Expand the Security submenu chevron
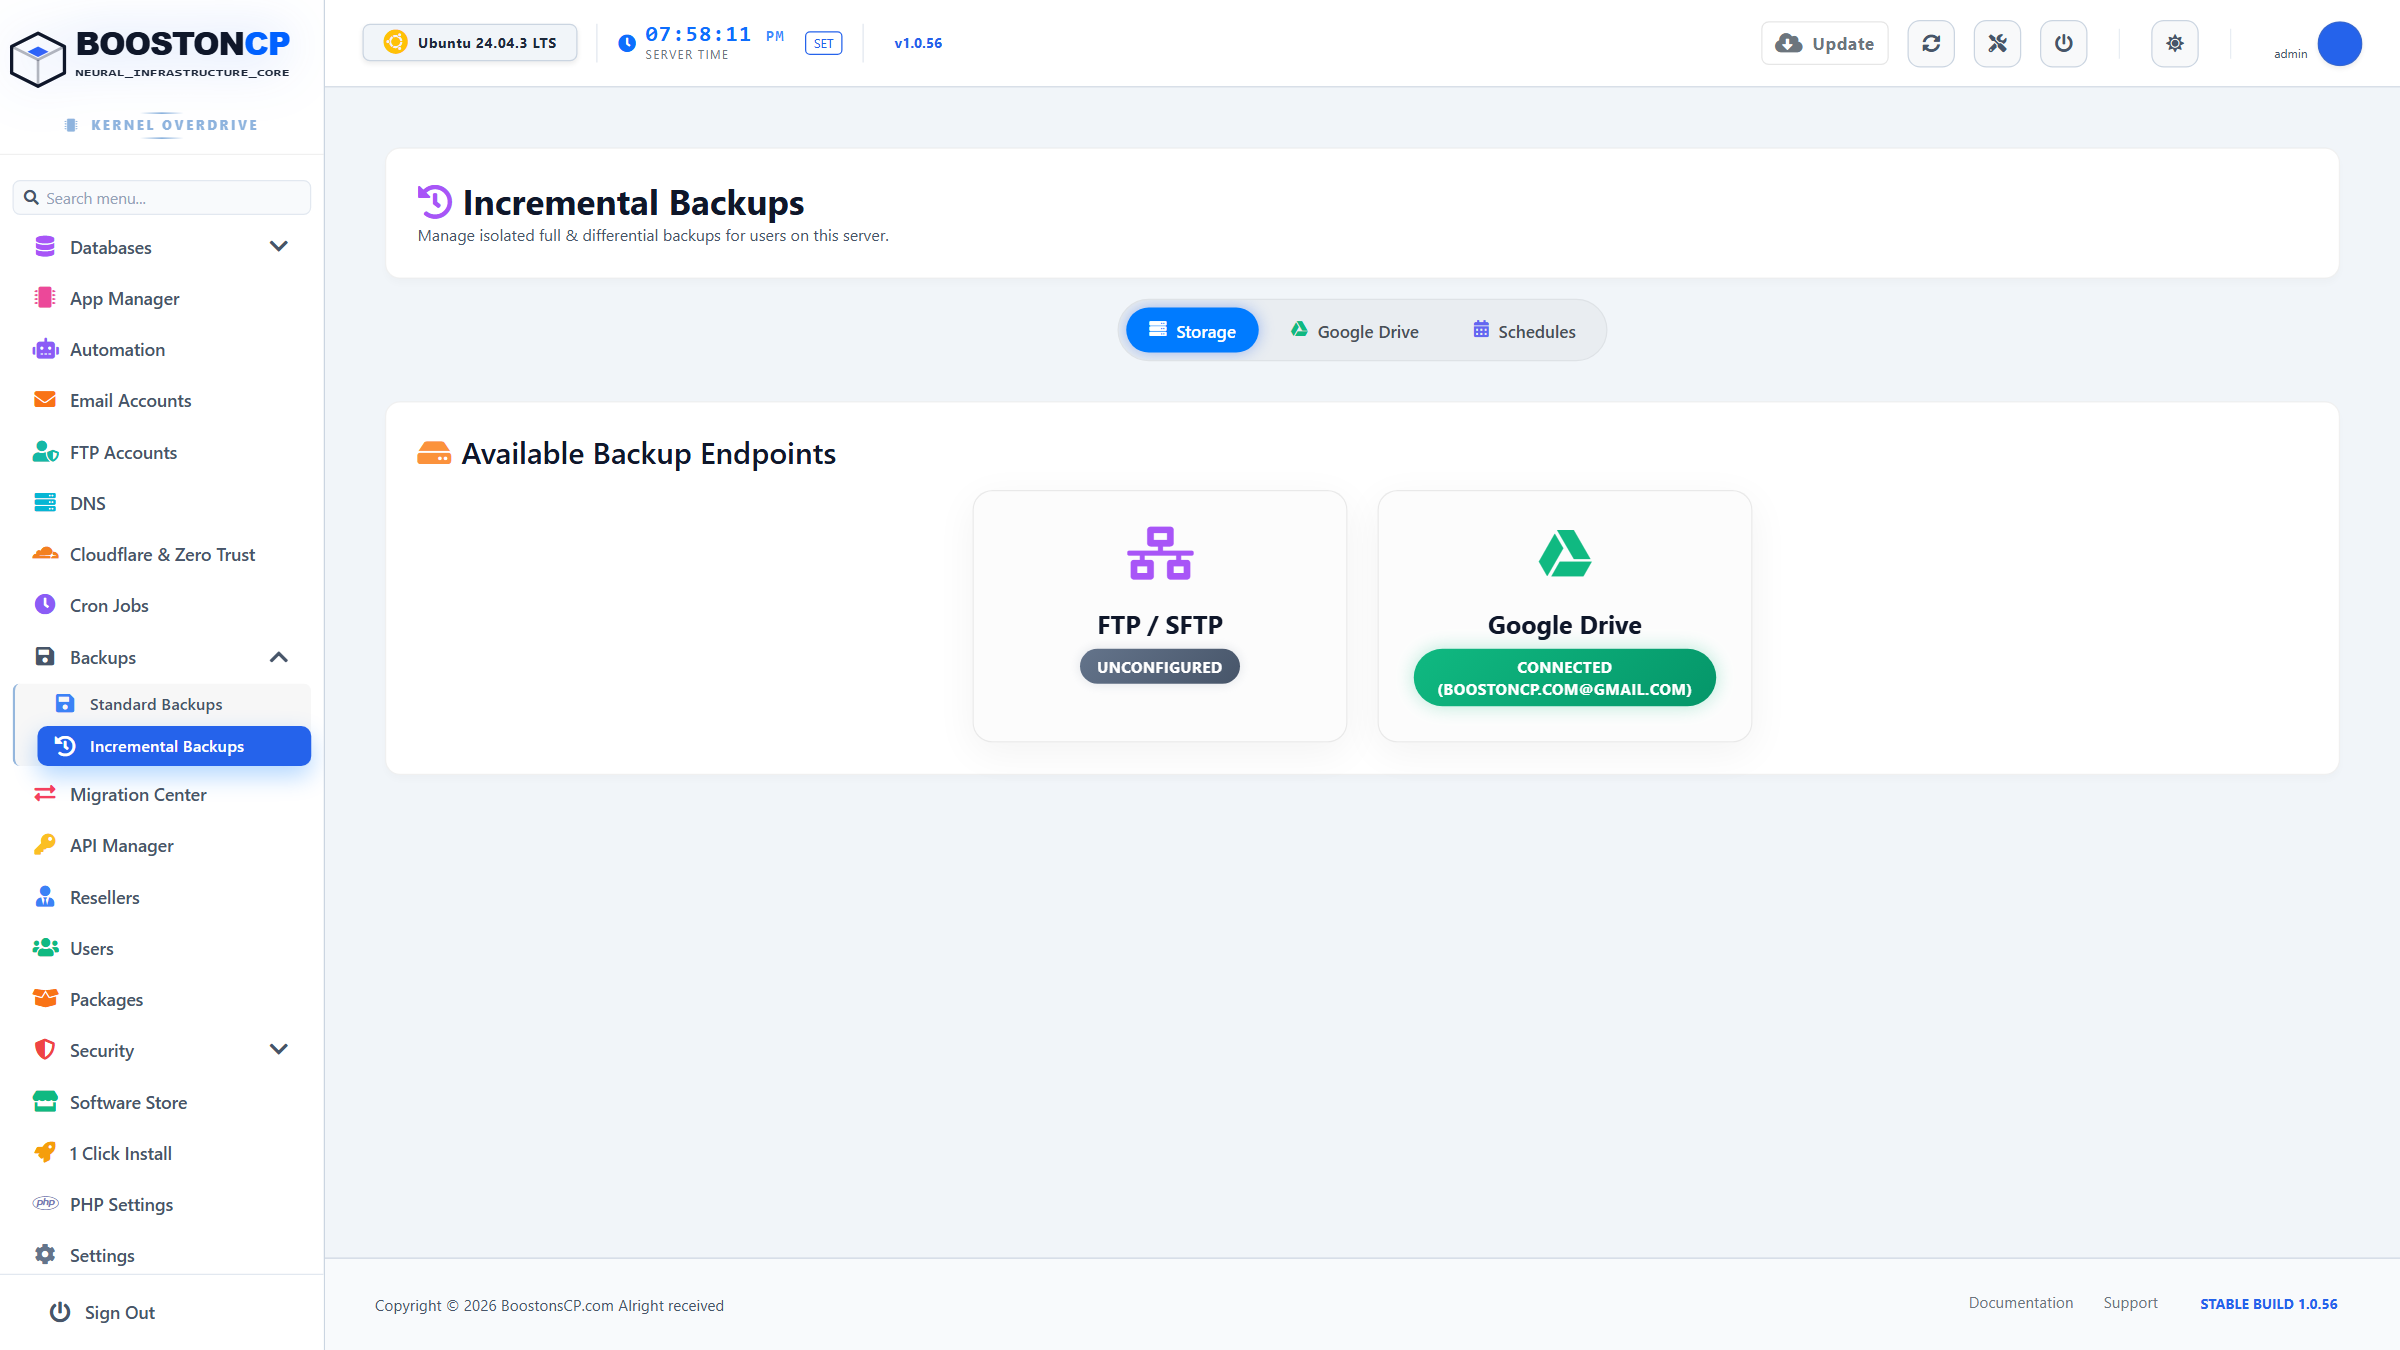The image size is (2400, 1350). click(x=279, y=1049)
